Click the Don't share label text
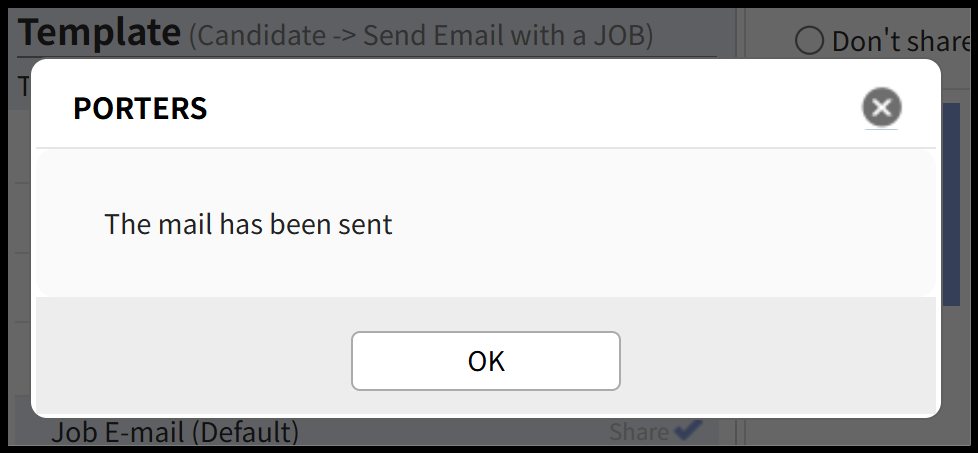Screen dimensions: 978x453 [900, 41]
